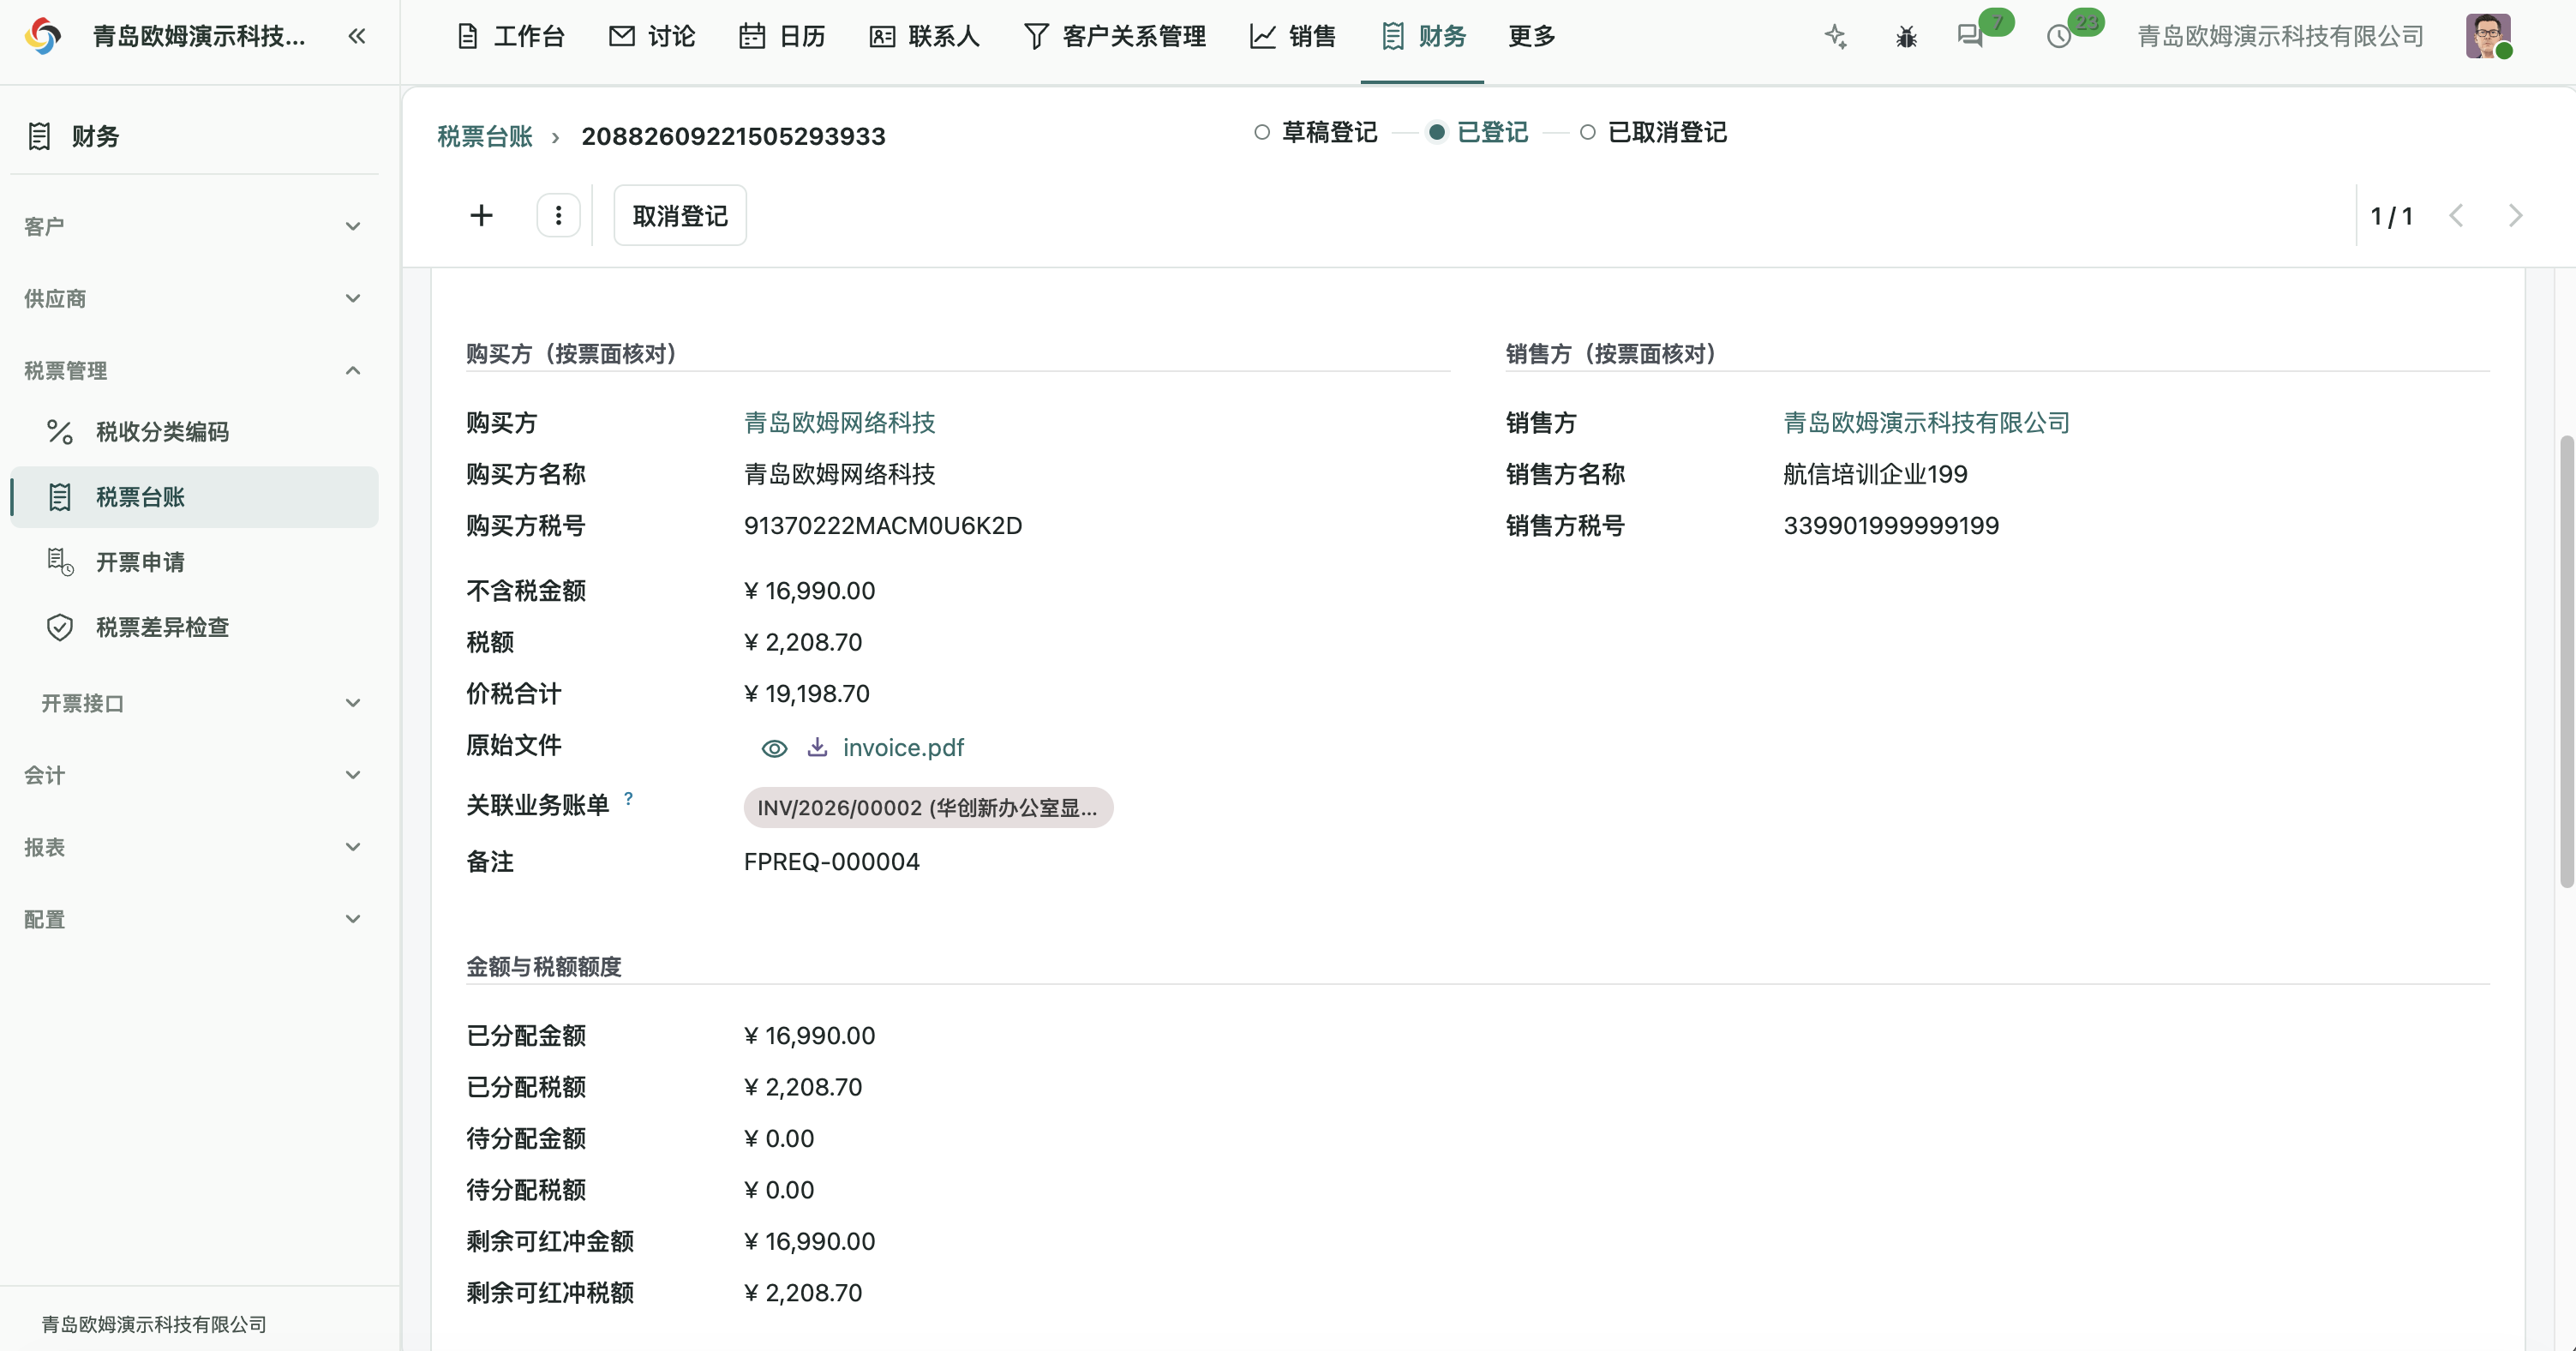Expand the 报表 sidebar section
Viewport: 2576px width, 1351px height.
click(194, 848)
